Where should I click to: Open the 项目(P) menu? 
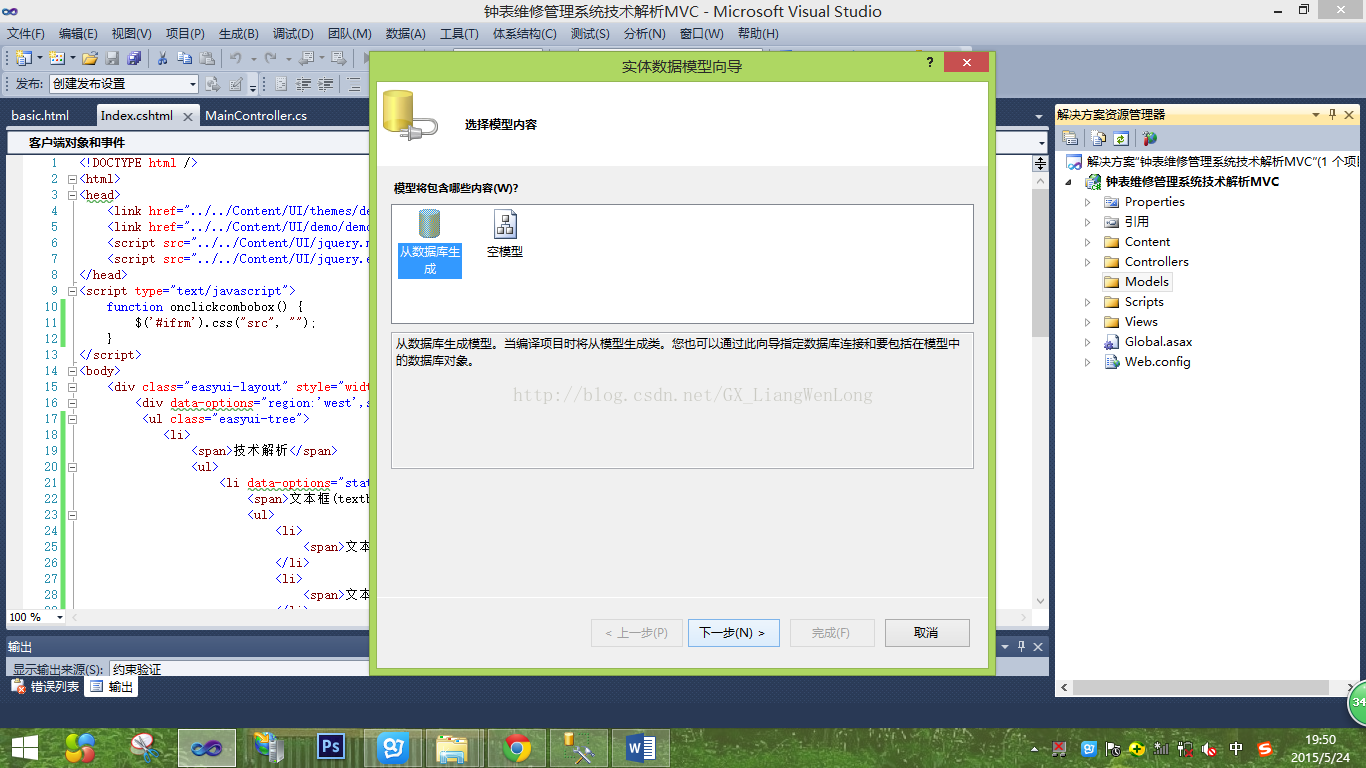pyautogui.click(x=185, y=33)
